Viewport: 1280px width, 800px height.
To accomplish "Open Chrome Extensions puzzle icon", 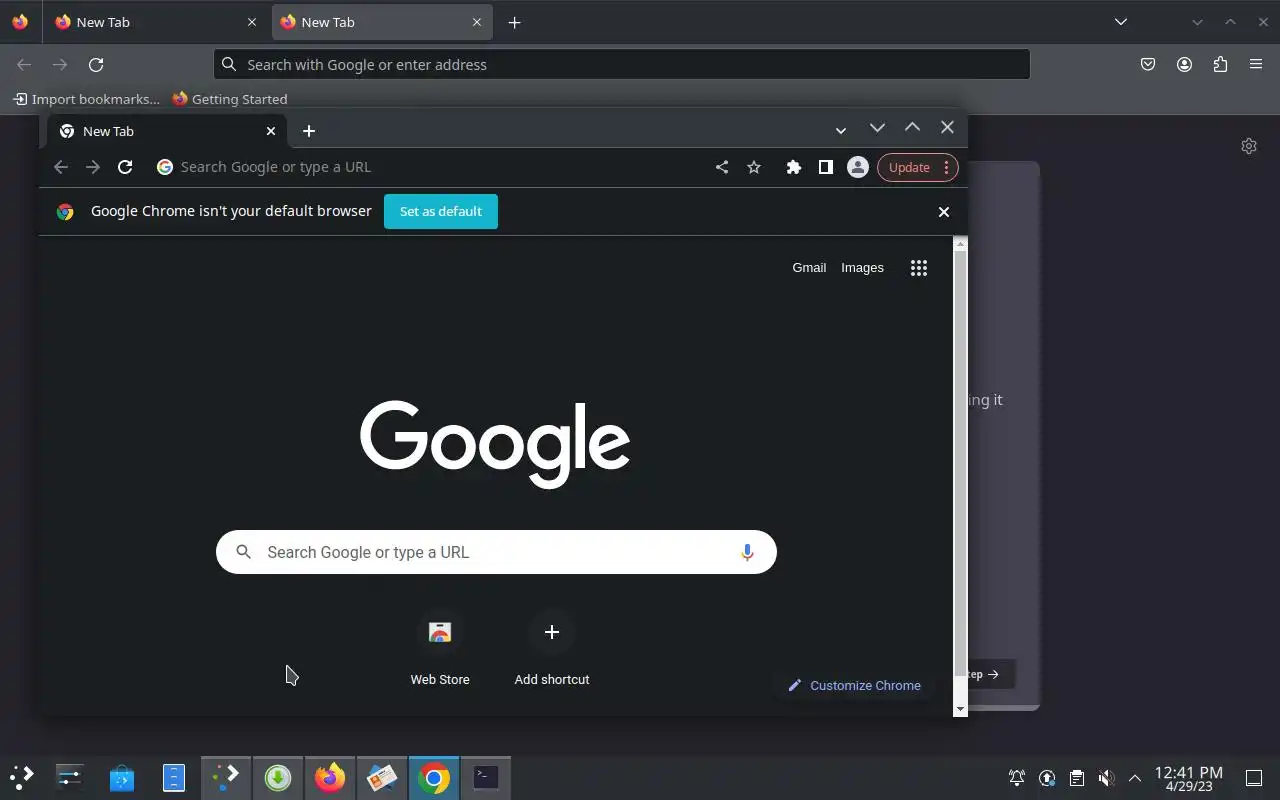I will pyautogui.click(x=793, y=167).
